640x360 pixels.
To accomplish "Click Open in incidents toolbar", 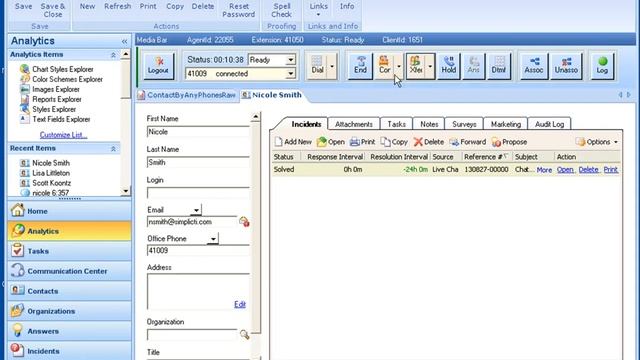I will 331,142.
